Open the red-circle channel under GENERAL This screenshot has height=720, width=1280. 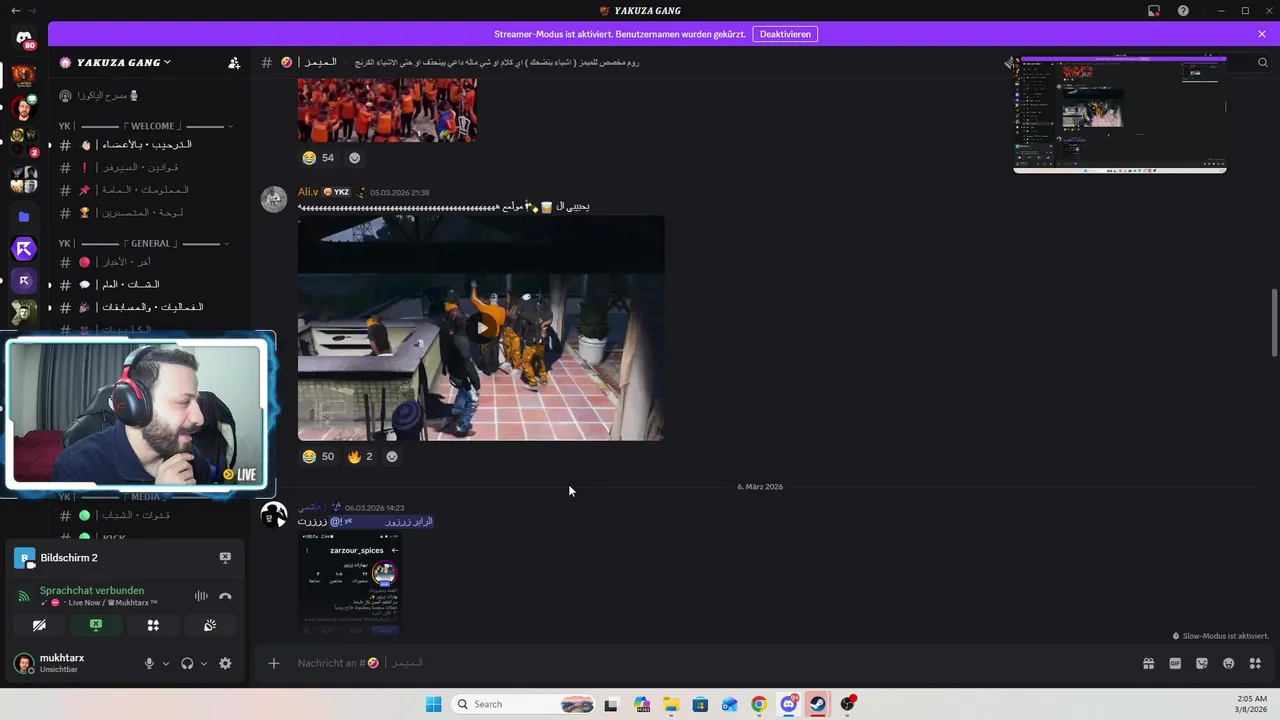point(145,262)
